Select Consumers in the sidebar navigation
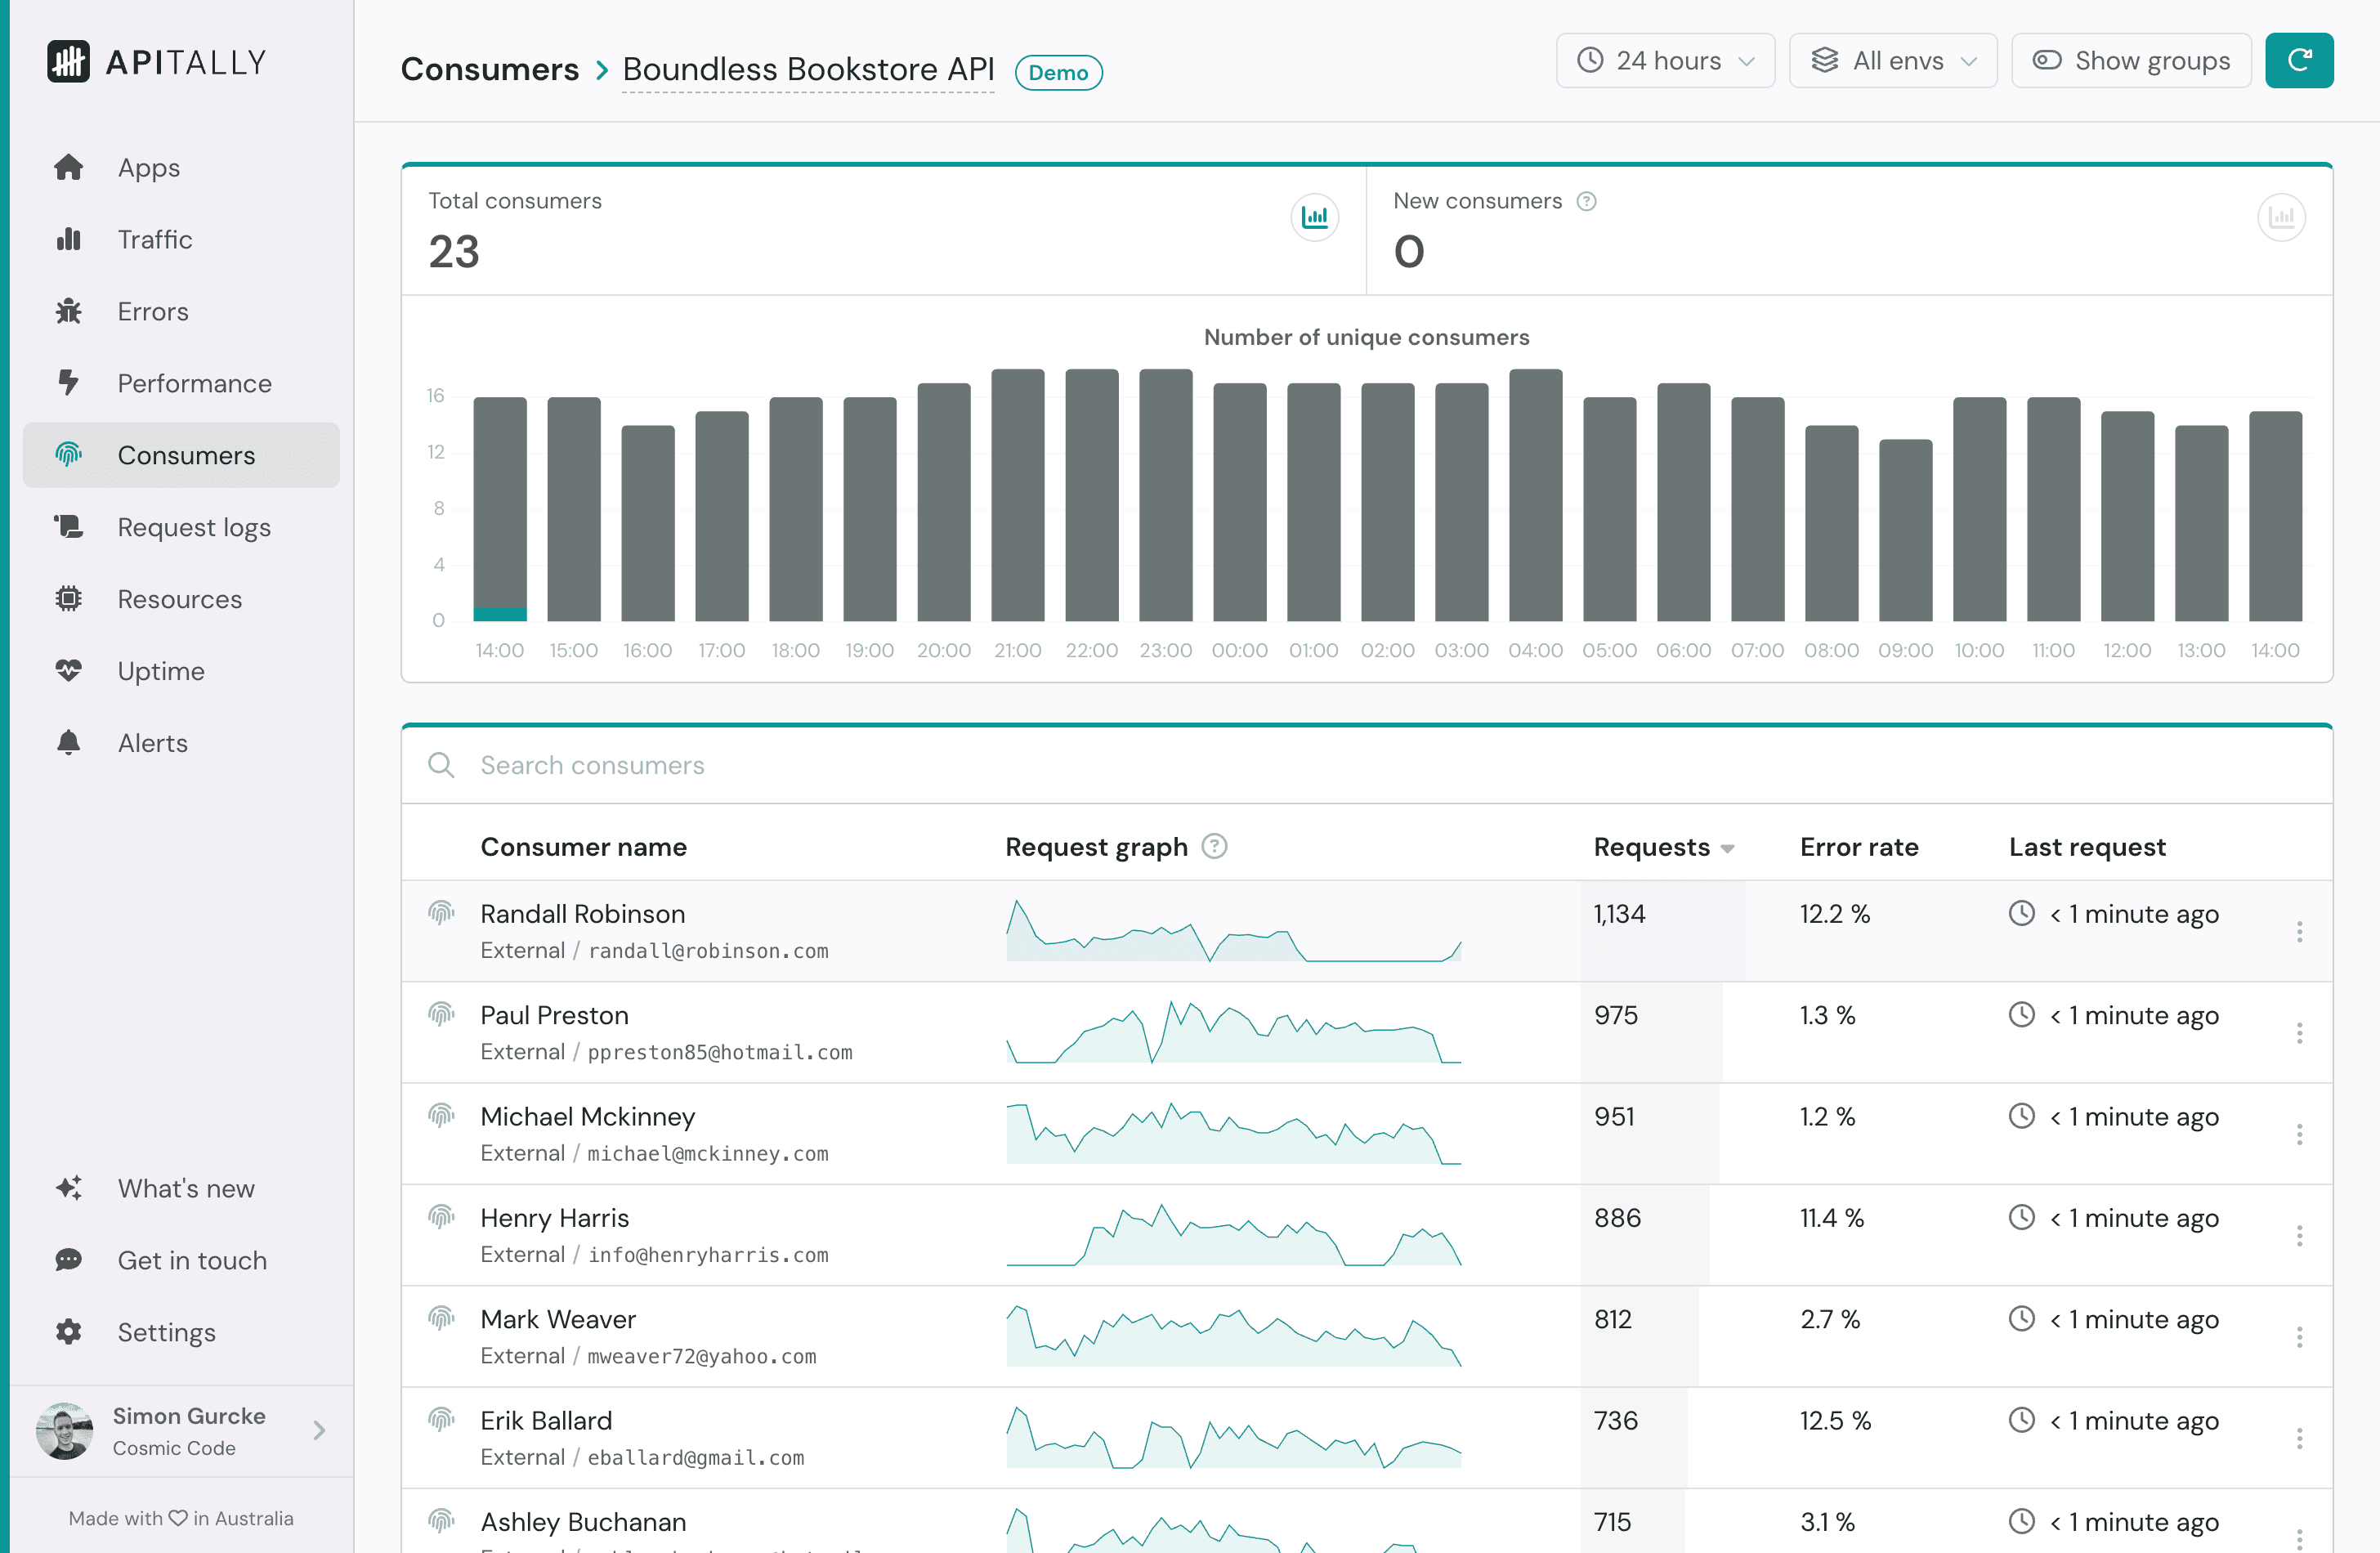 click(185, 455)
